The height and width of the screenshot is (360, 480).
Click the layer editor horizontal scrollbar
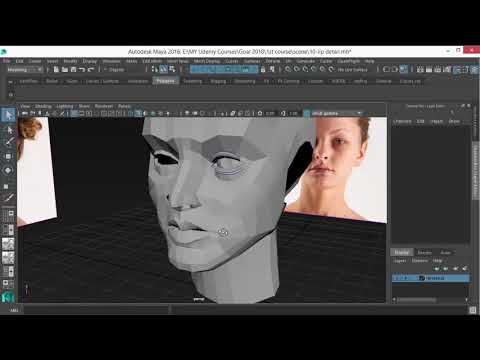[417, 300]
